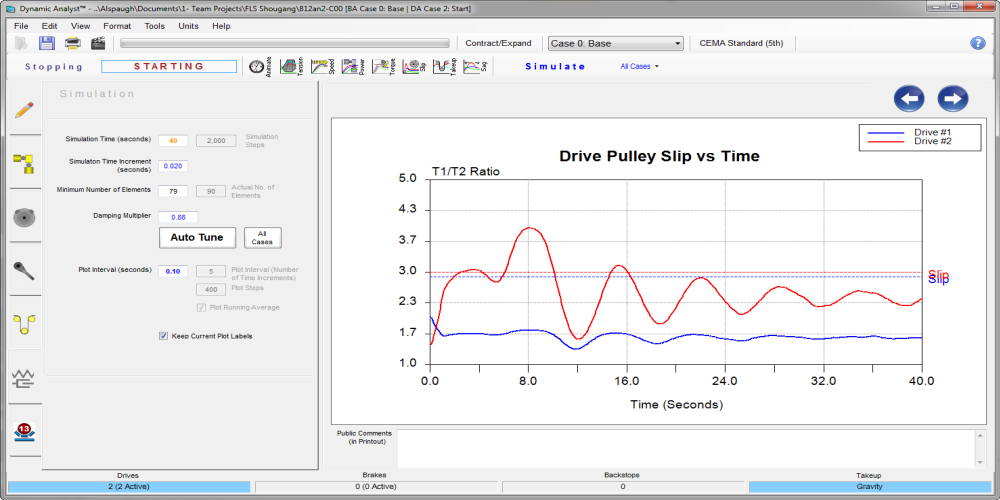Show the Tension plot
The height and width of the screenshot is (500, 1000).
point(291,67)
